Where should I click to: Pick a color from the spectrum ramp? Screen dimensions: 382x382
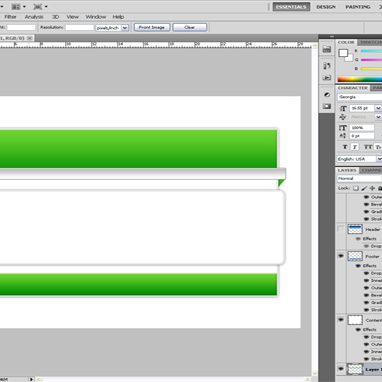(x=360, y=79)
